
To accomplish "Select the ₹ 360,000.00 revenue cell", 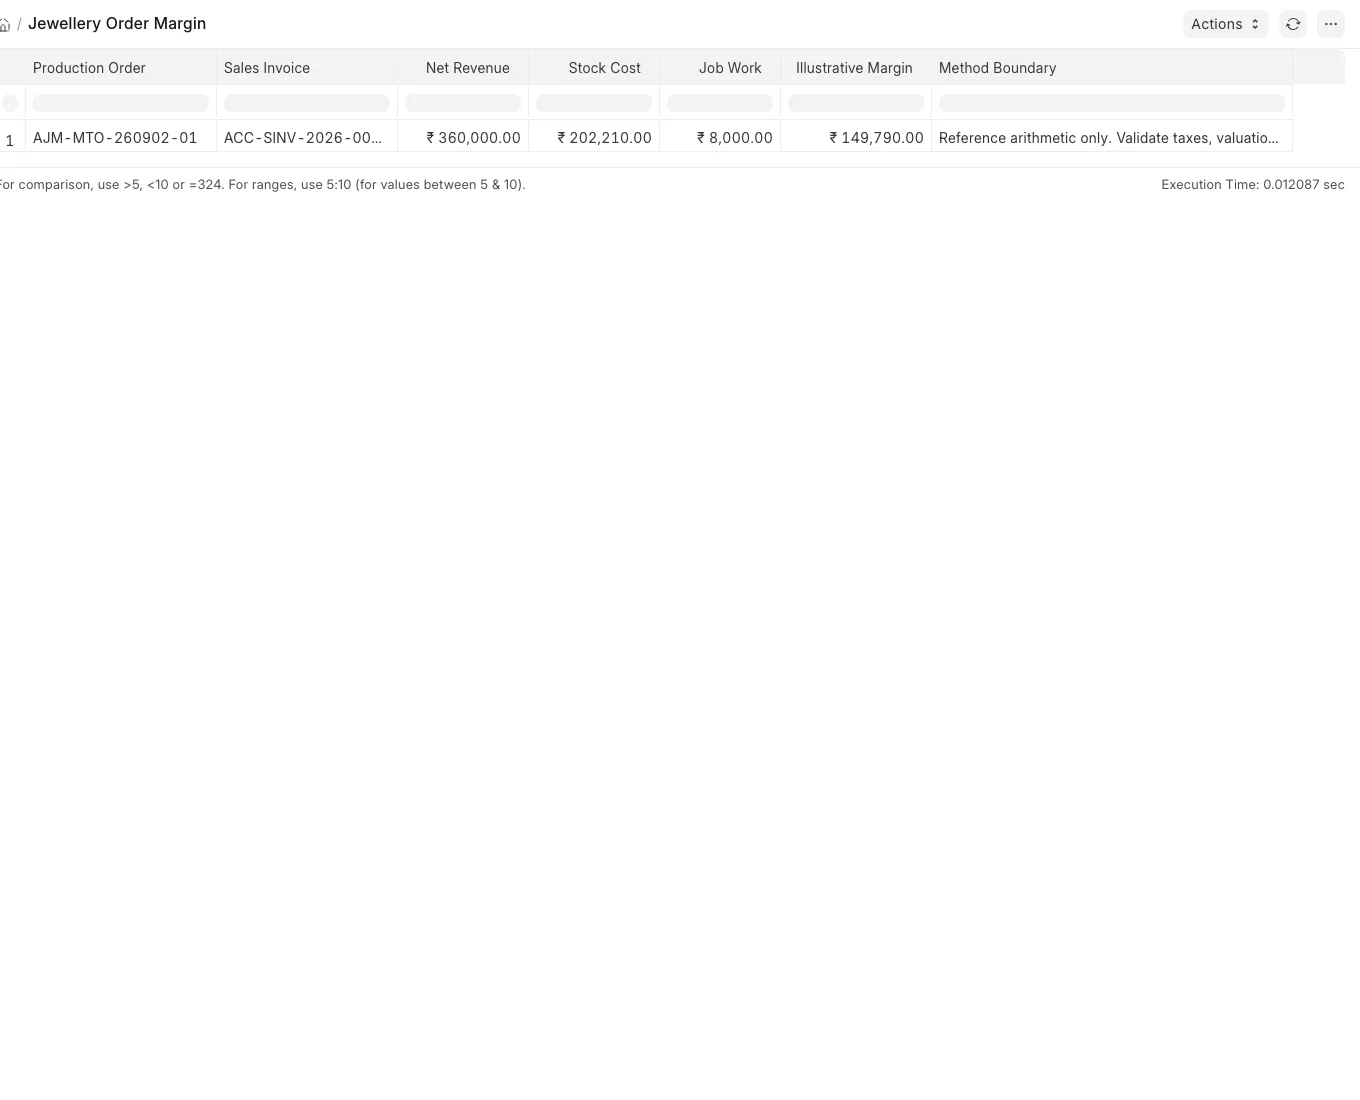I will (463, 138).
